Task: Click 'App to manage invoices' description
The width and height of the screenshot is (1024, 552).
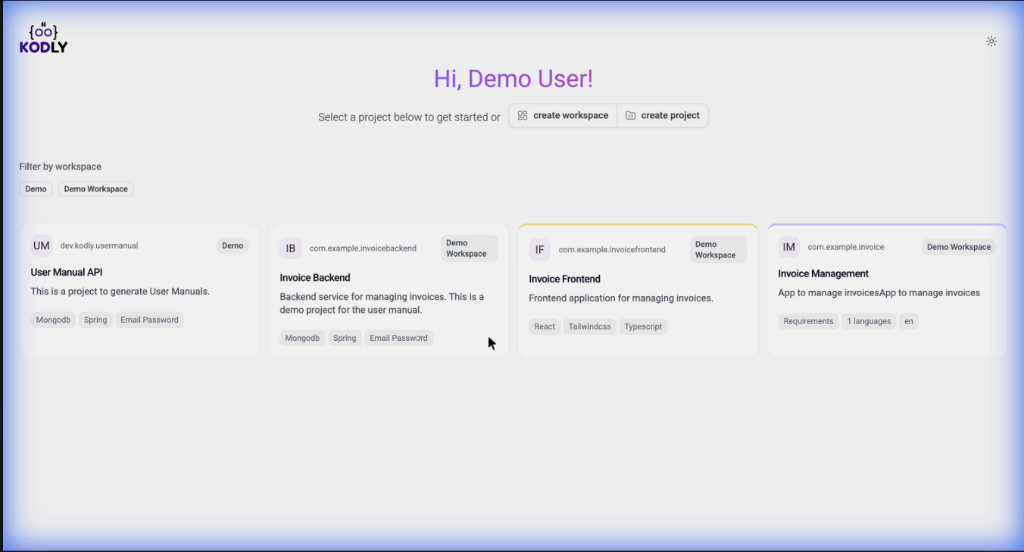Action: point(879,293)
